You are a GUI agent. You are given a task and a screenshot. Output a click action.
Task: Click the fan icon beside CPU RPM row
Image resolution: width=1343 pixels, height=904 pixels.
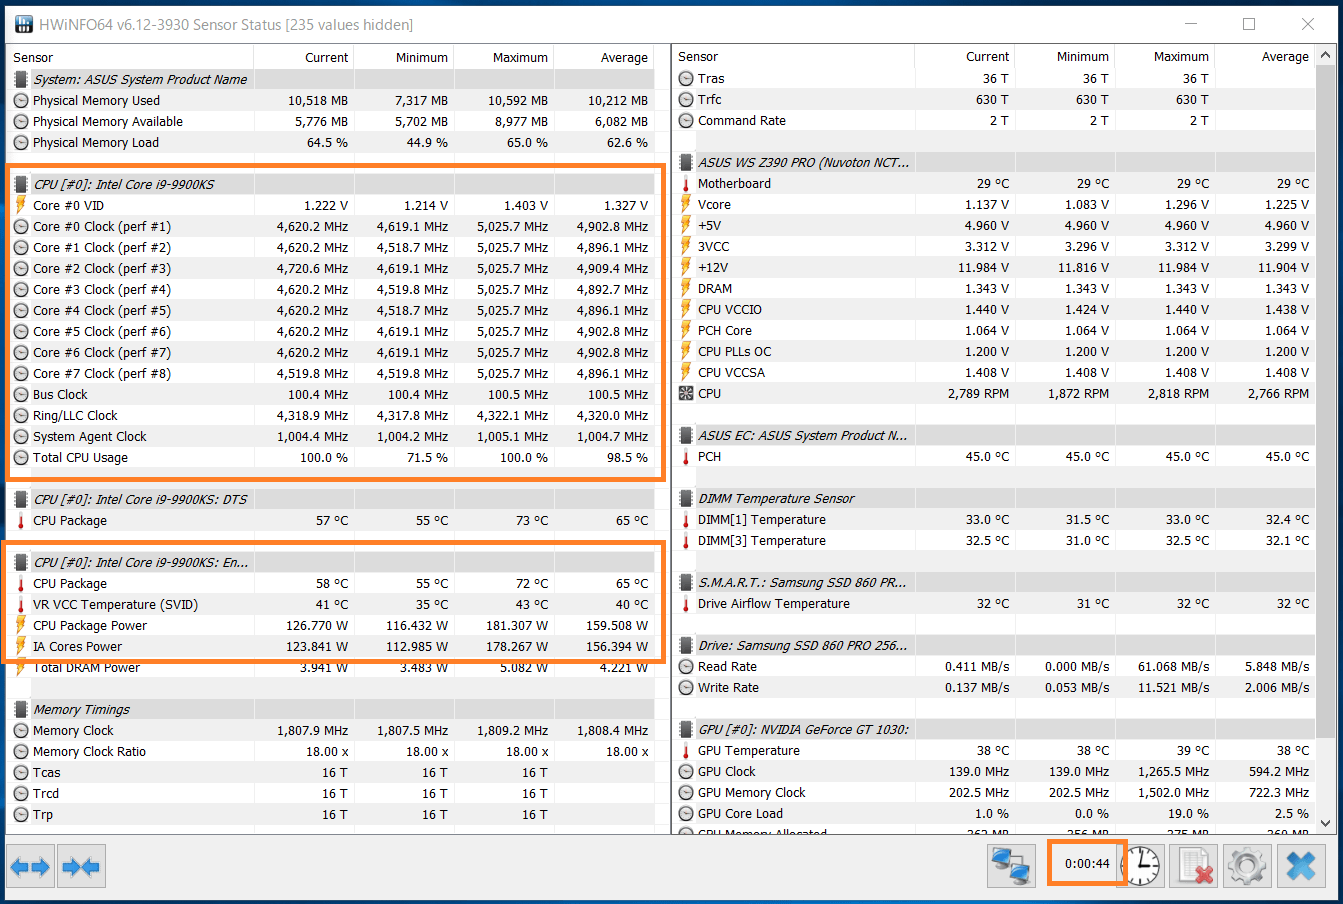[x=686, y=393]
